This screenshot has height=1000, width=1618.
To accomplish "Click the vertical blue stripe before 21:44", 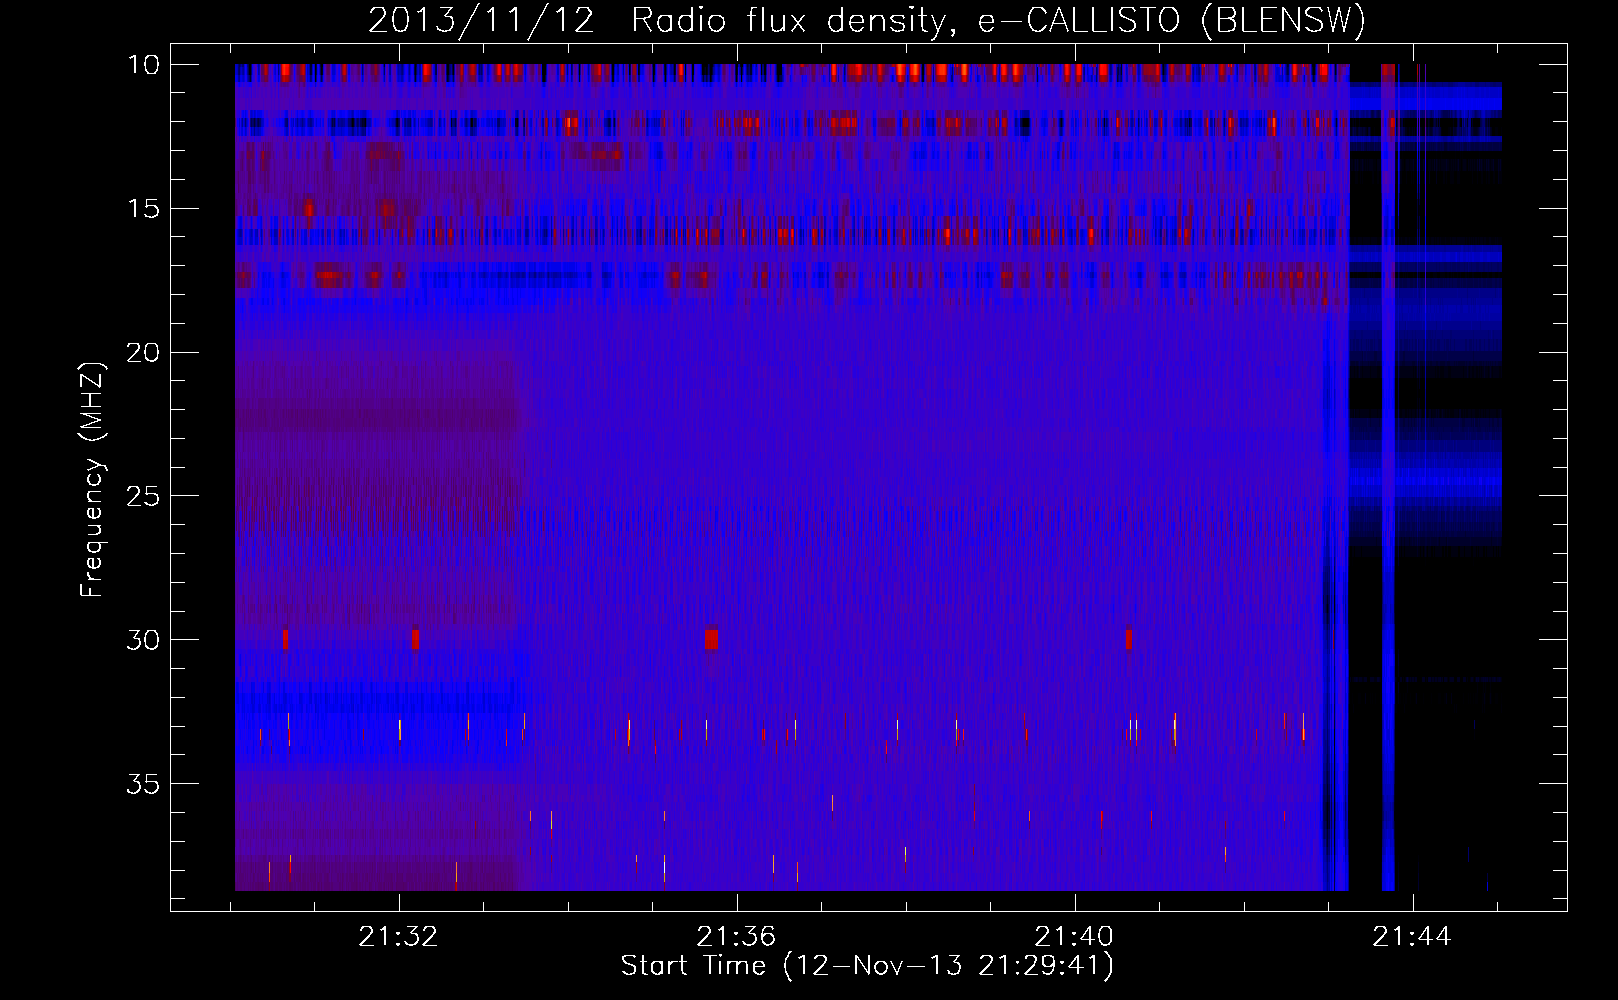I will tap(1388, 477).
